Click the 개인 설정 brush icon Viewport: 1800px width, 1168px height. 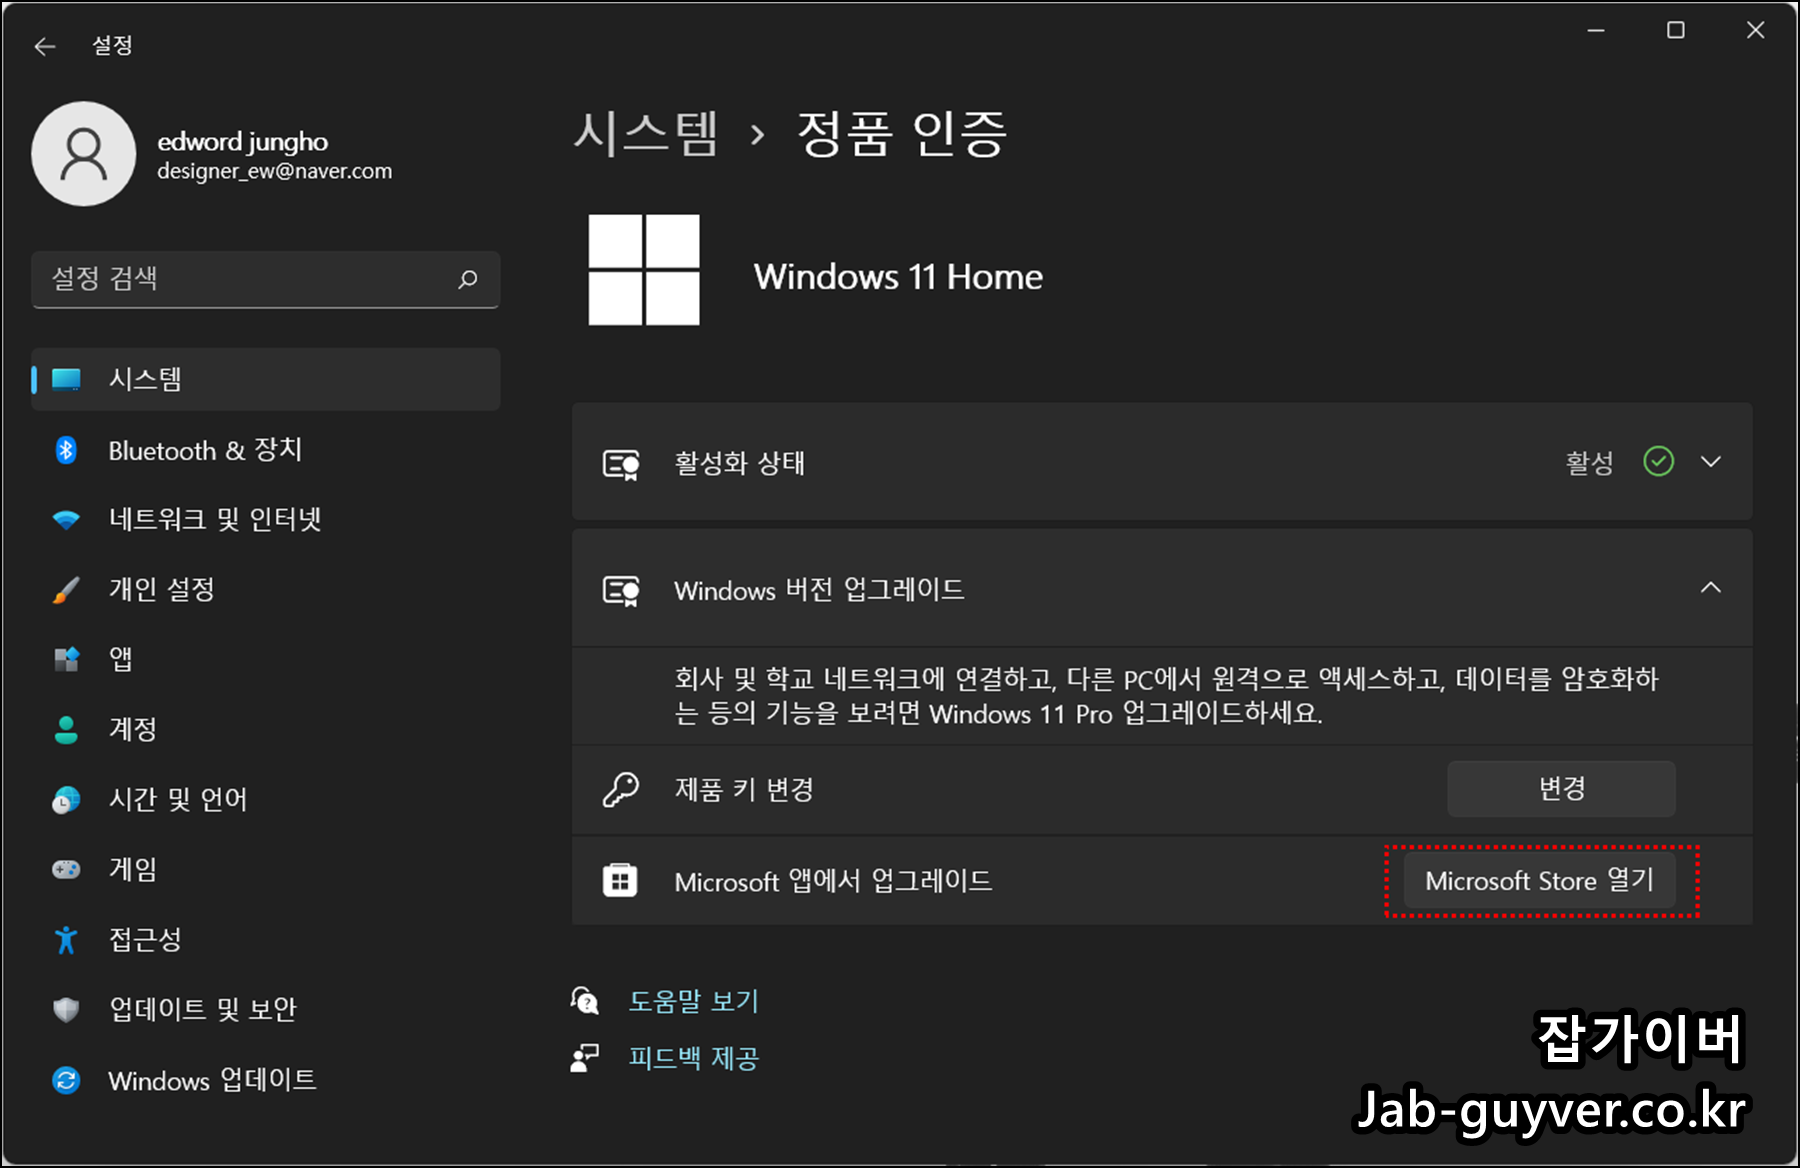tap(66, 589)
